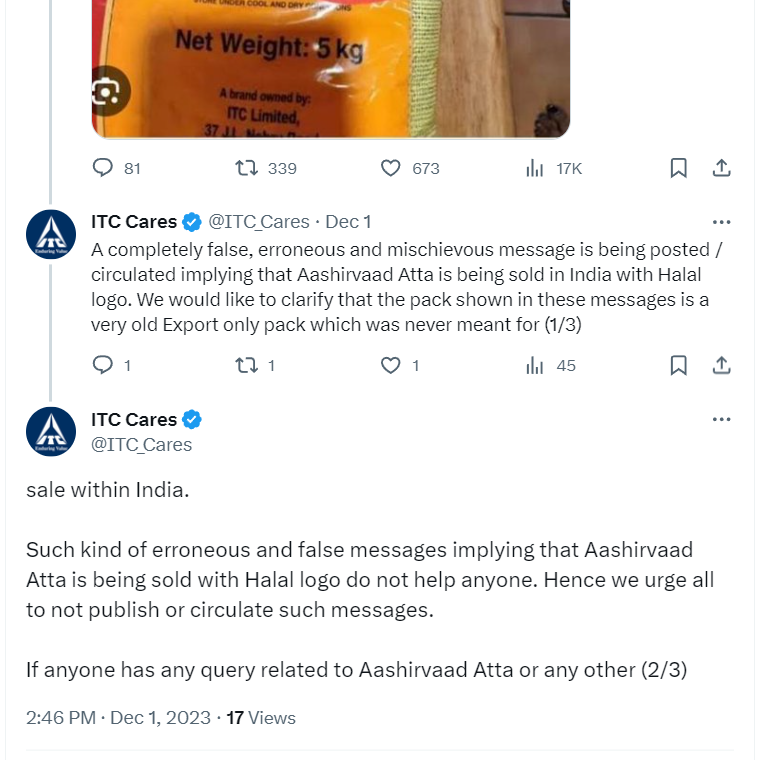The height and width of the screenshot is (760, 759).
Task: Open the @ITC_Cares handle in (1/3) tweet
Action: (x=258, y=222)
